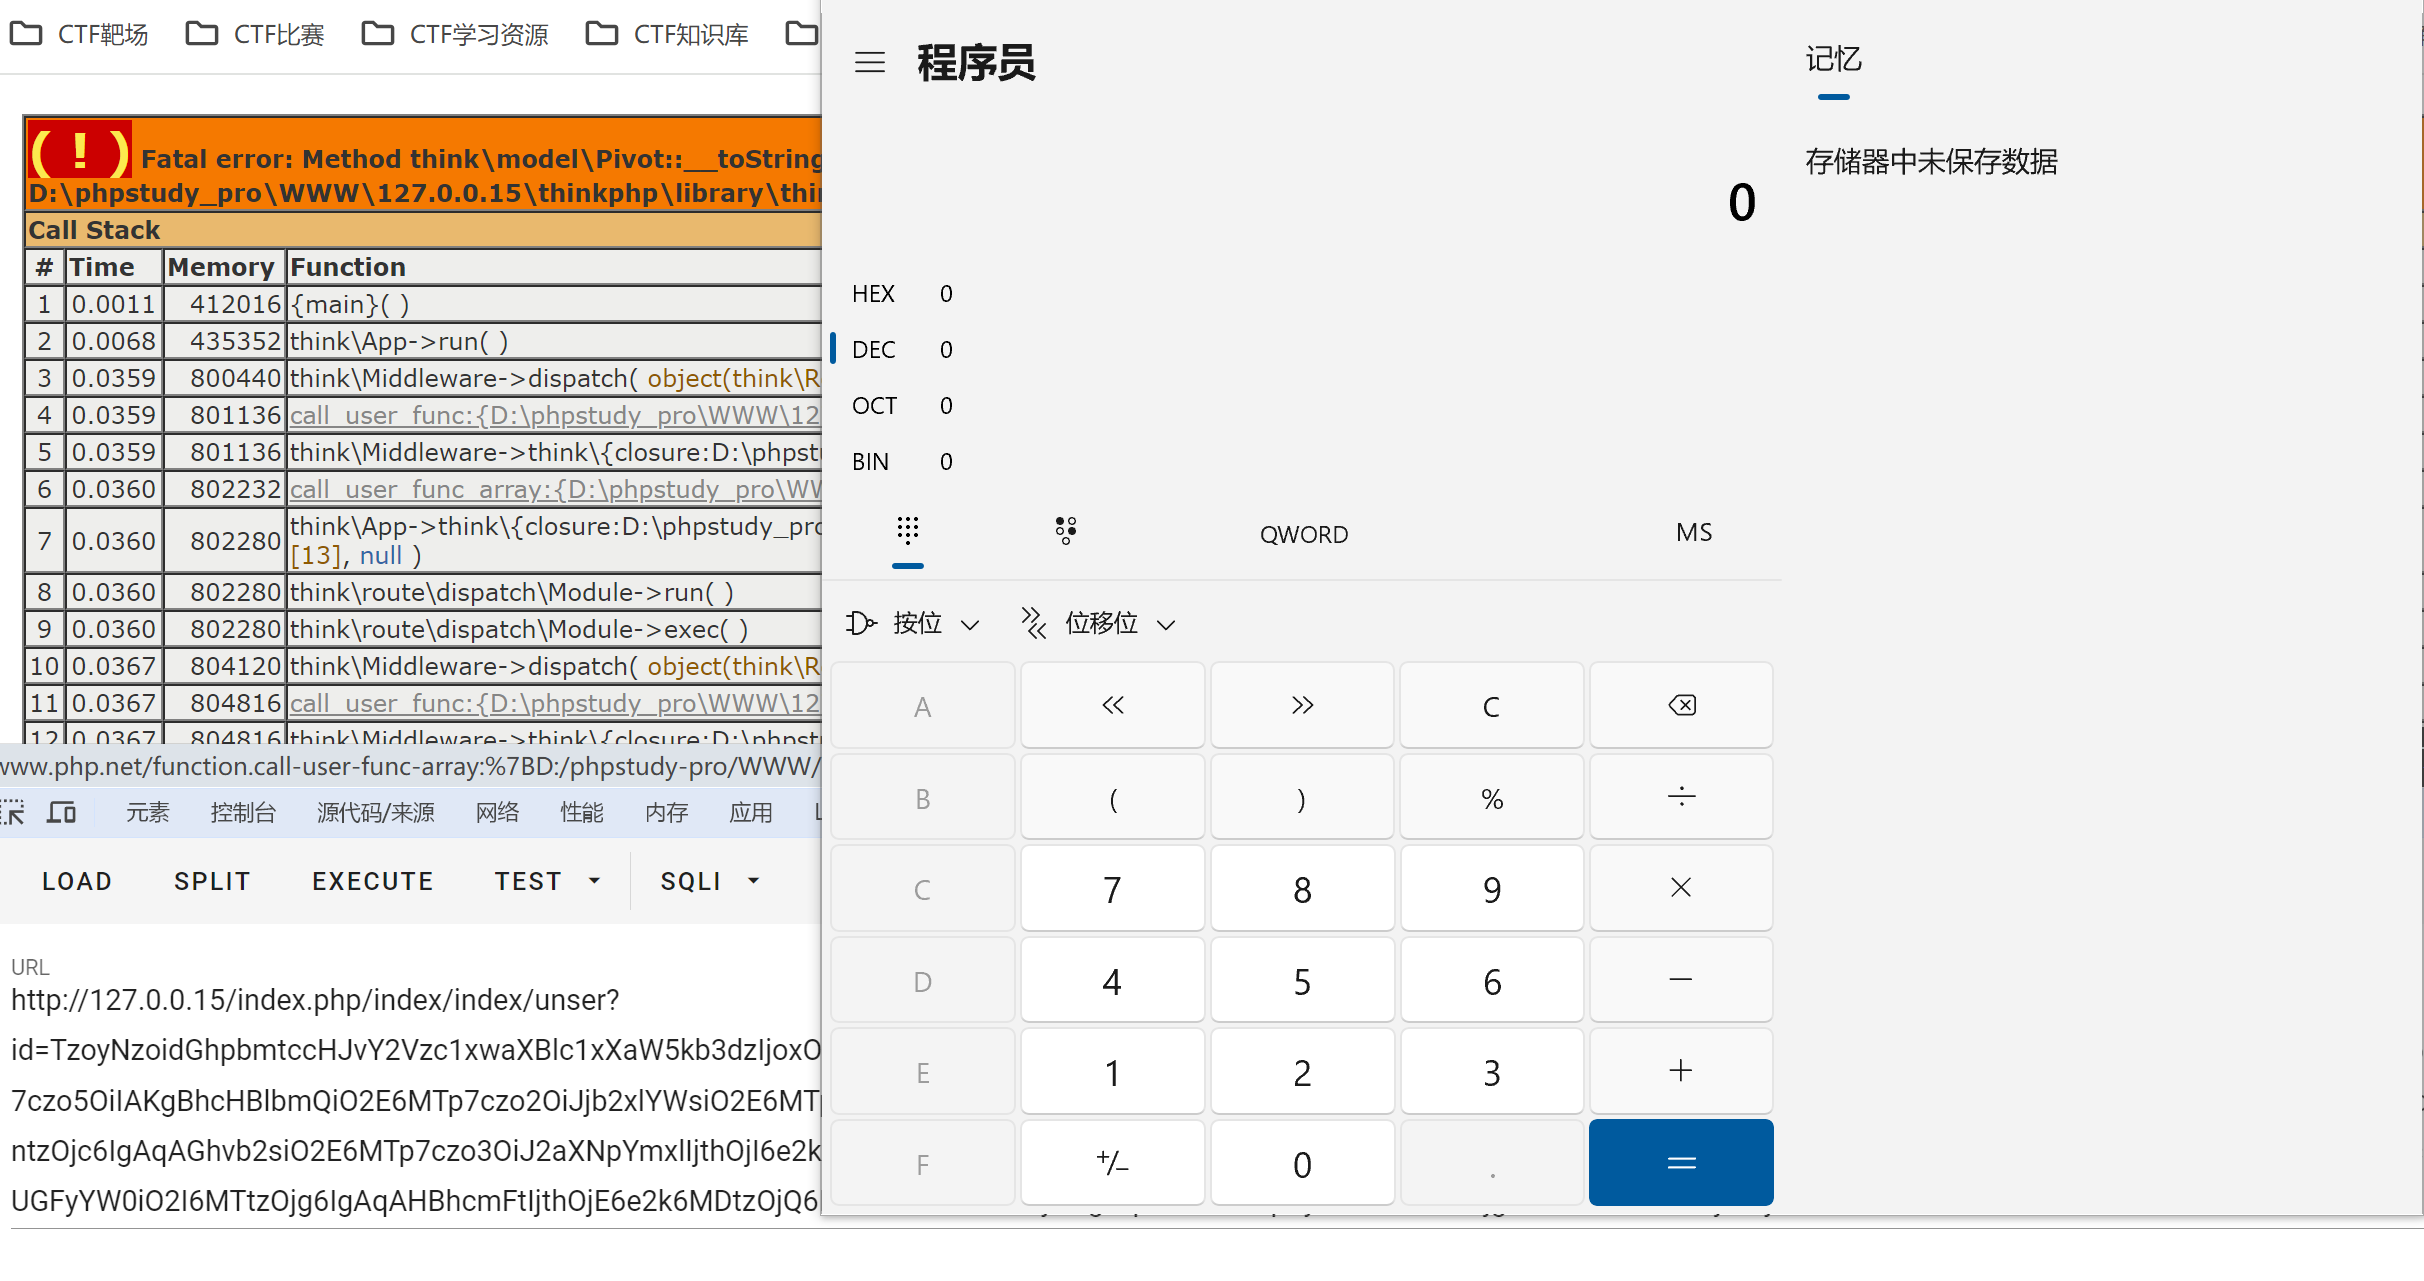Toggle DevTools device toolbar icon
This screenshot has width=2424, height=1281.
62,812
